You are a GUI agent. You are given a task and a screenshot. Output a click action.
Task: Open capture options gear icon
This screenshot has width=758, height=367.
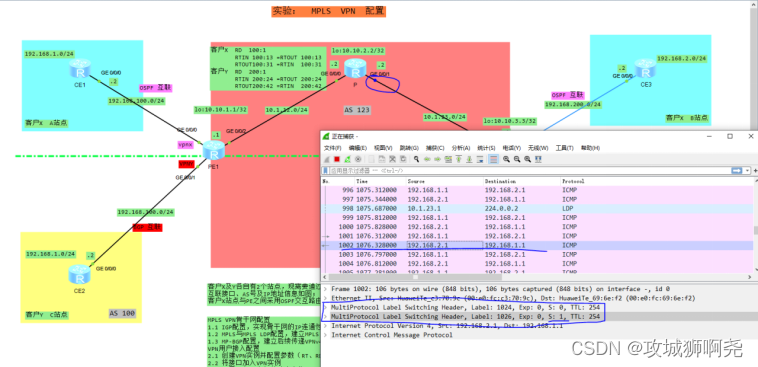pyautogui.click(x=358, y=159)
